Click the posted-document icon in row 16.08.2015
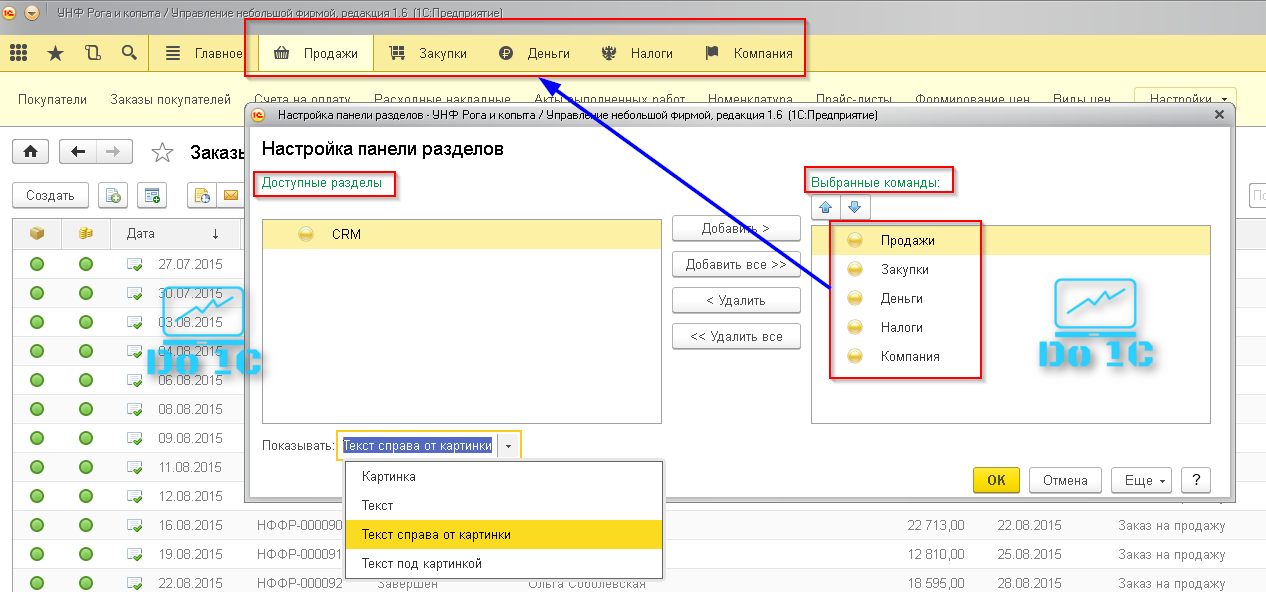The width and height of the screenshot is (1266, 592). click(135, 525)
